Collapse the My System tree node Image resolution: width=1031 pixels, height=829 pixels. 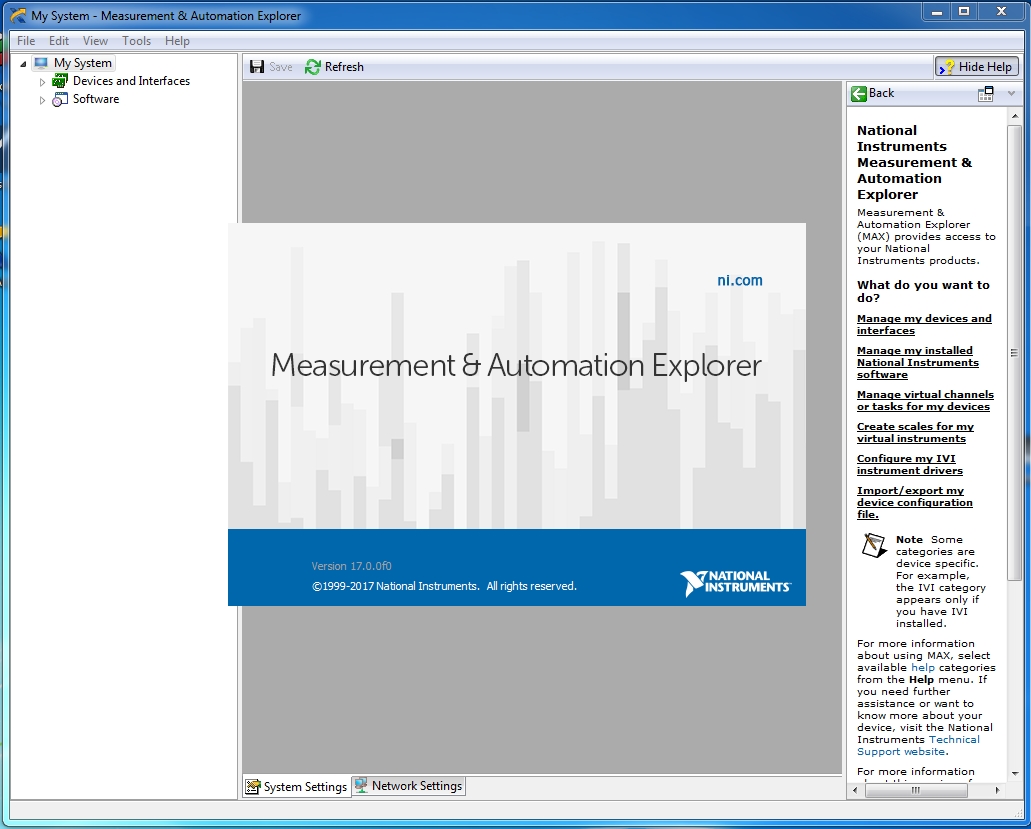click(x=24, y=64)
